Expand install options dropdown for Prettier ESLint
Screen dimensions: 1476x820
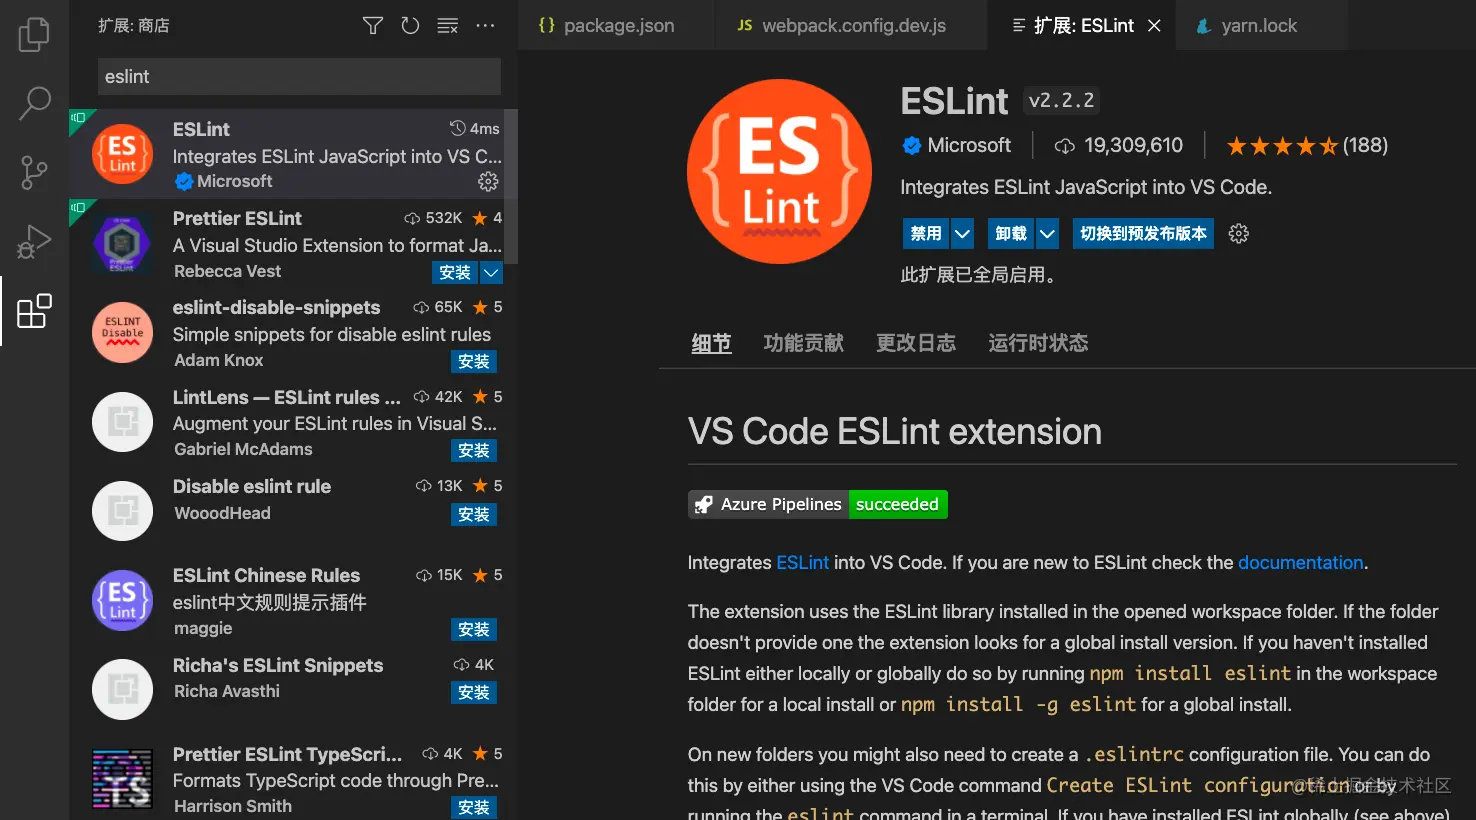coord(491,272)
